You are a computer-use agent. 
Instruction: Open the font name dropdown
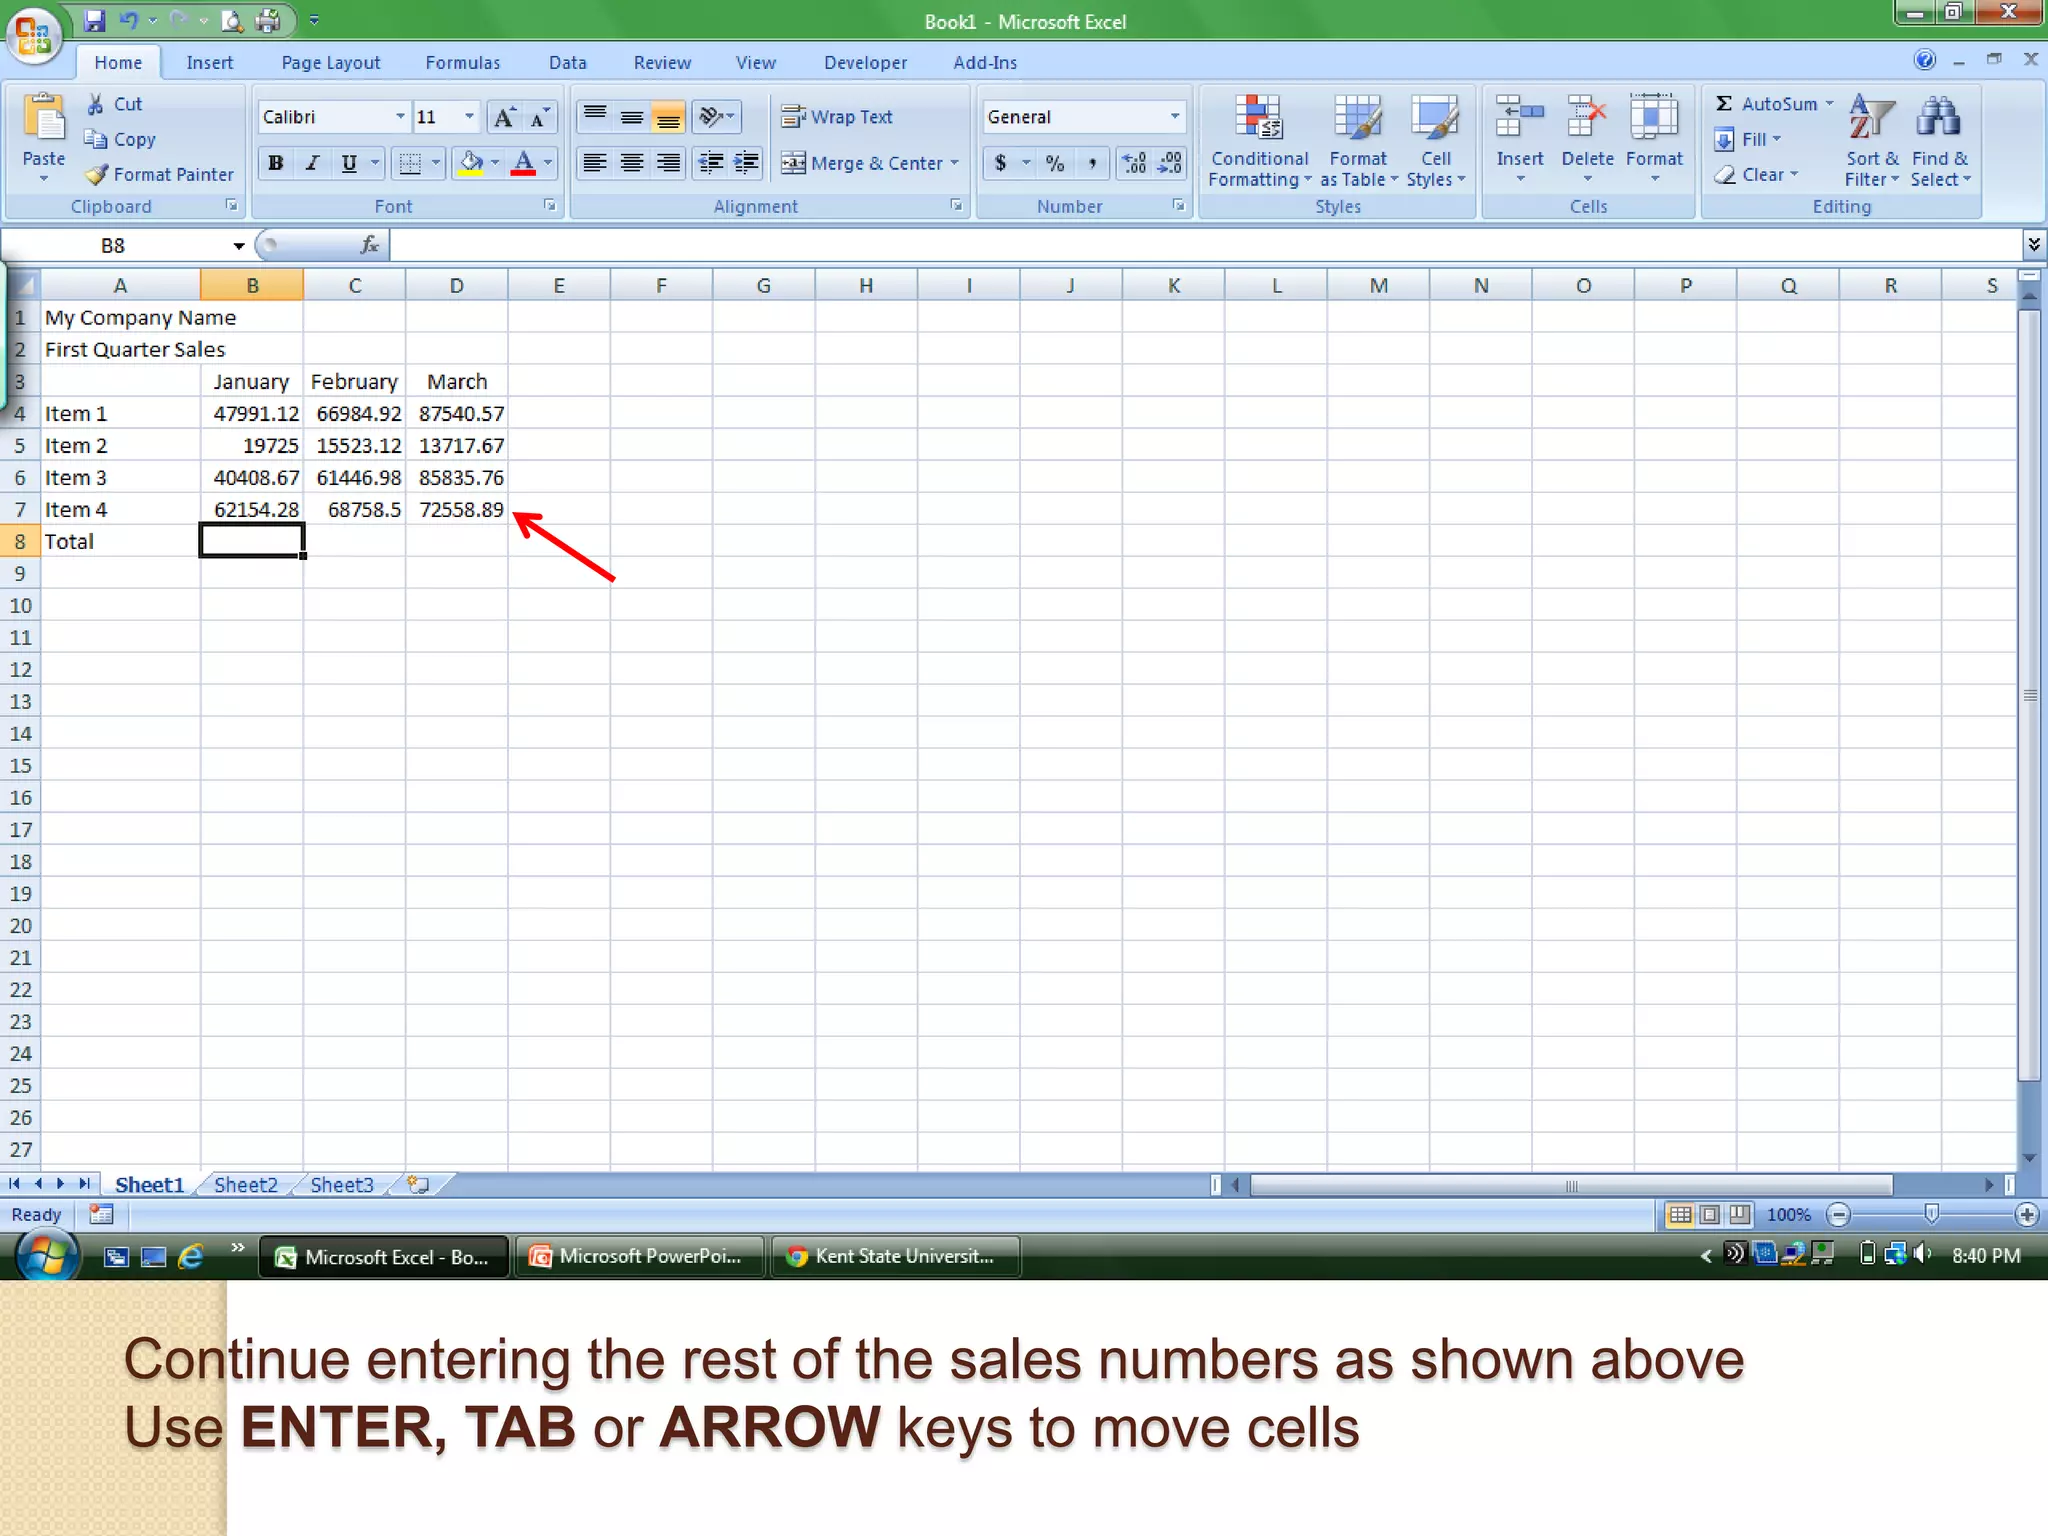coord(400,117)
